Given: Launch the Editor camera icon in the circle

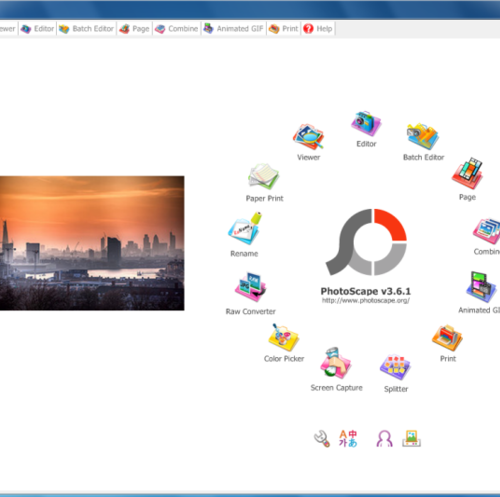Looking at the screenshot, I should pos(366,123).
